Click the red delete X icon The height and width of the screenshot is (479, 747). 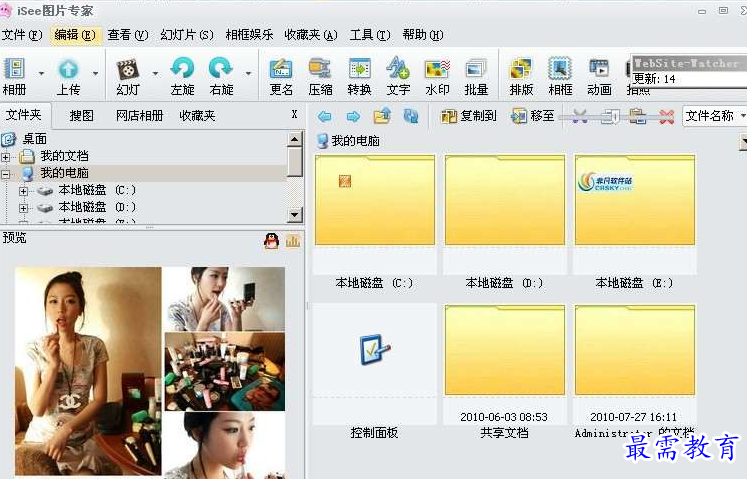tap(666, 116)
